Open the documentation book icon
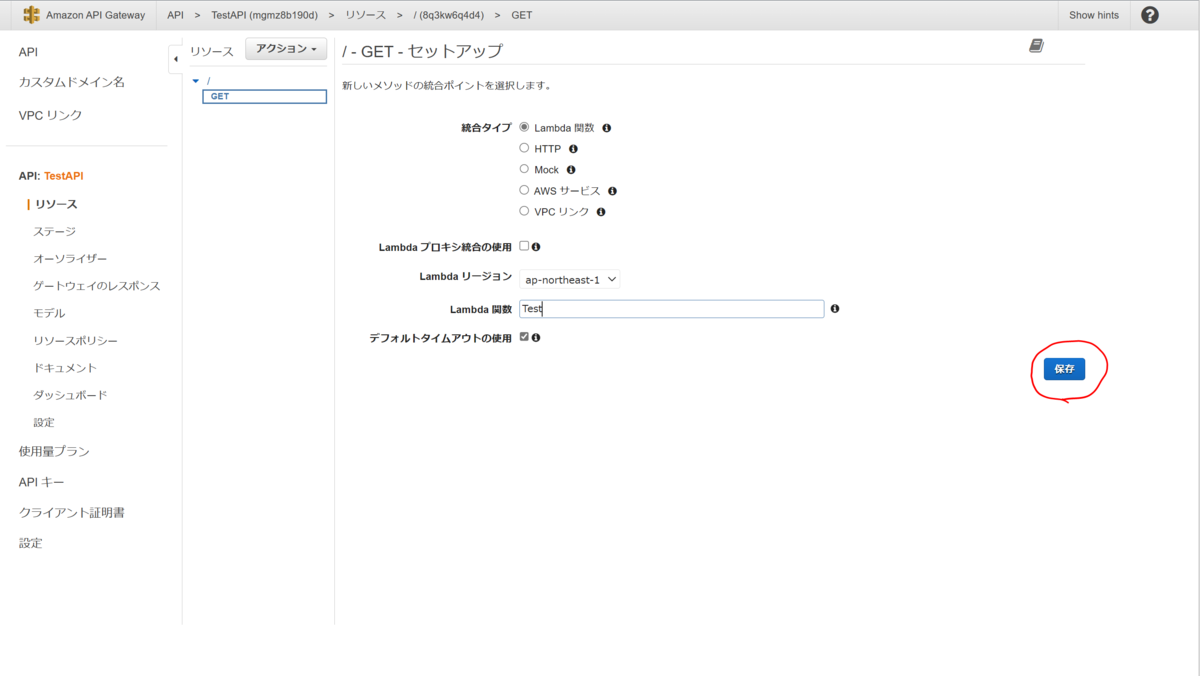 tap(1036, 46)
